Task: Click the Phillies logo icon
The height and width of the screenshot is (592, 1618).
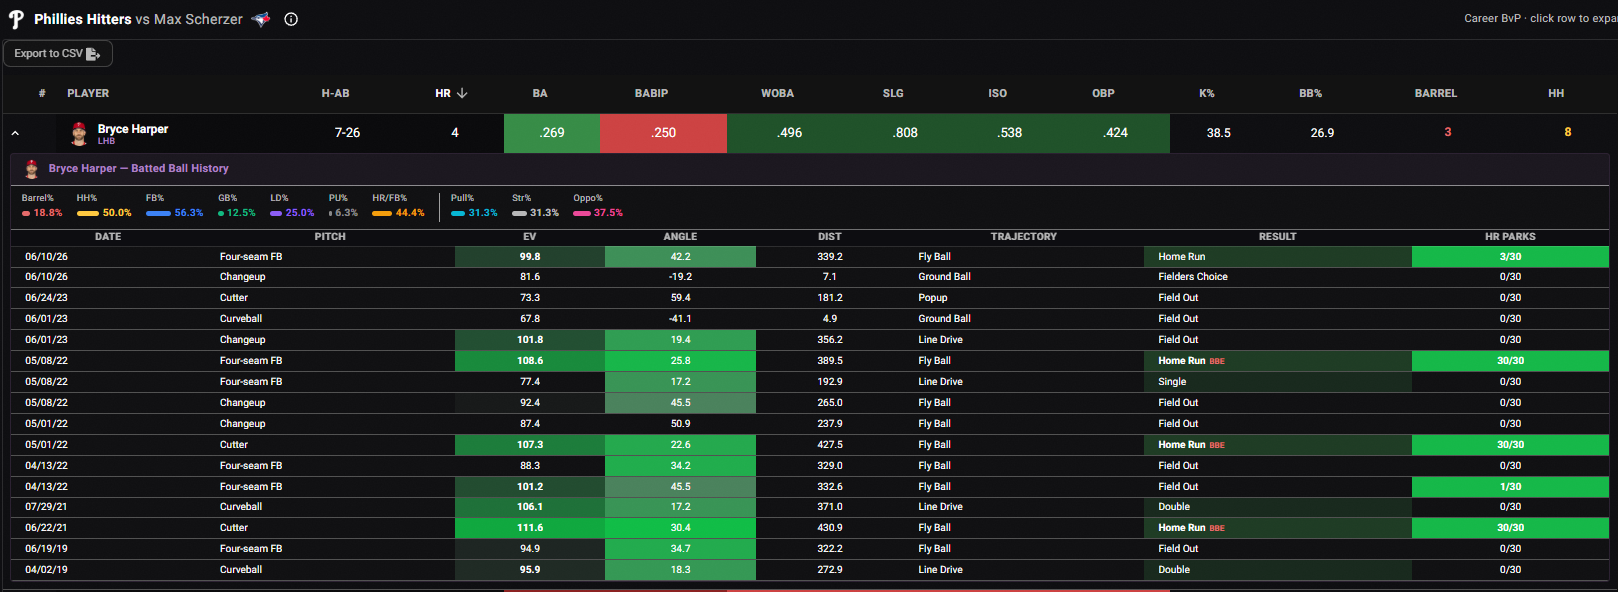Action: pyautogui.click(x=16, y=19)
